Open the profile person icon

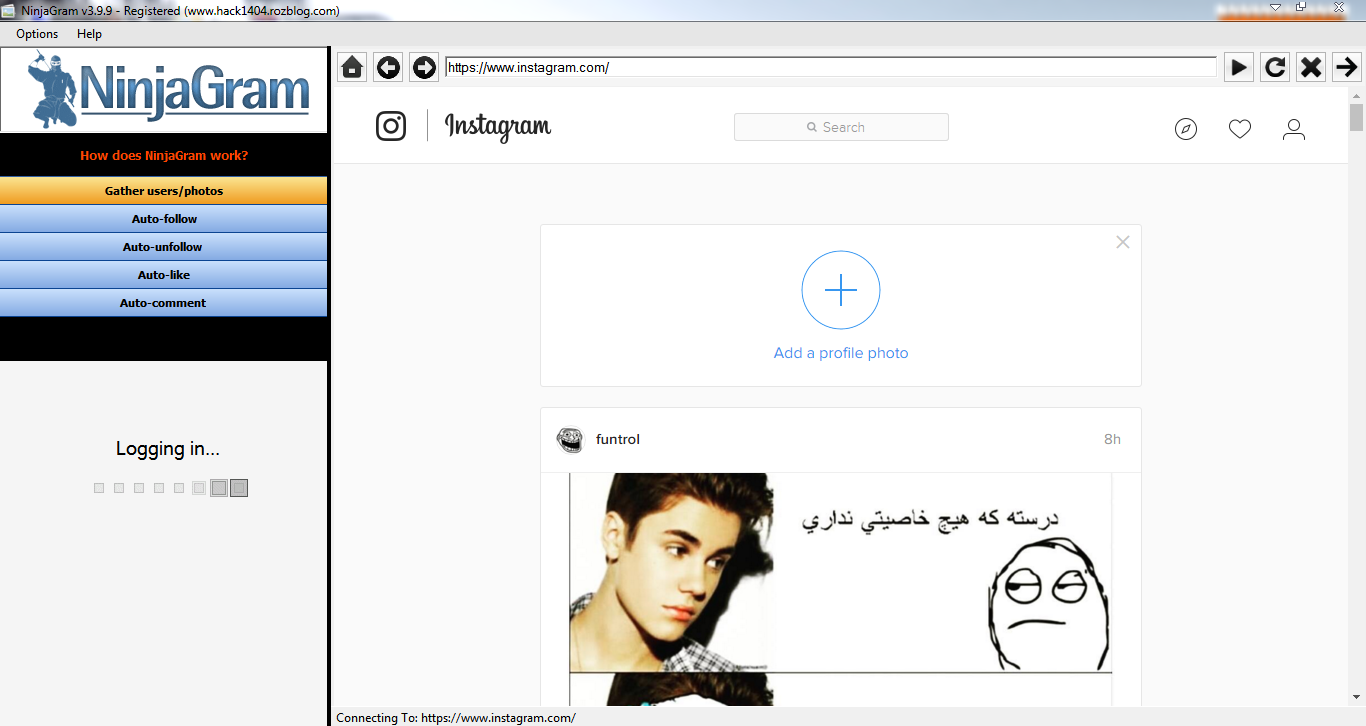pyautogui.click(x=1294, y=129)
